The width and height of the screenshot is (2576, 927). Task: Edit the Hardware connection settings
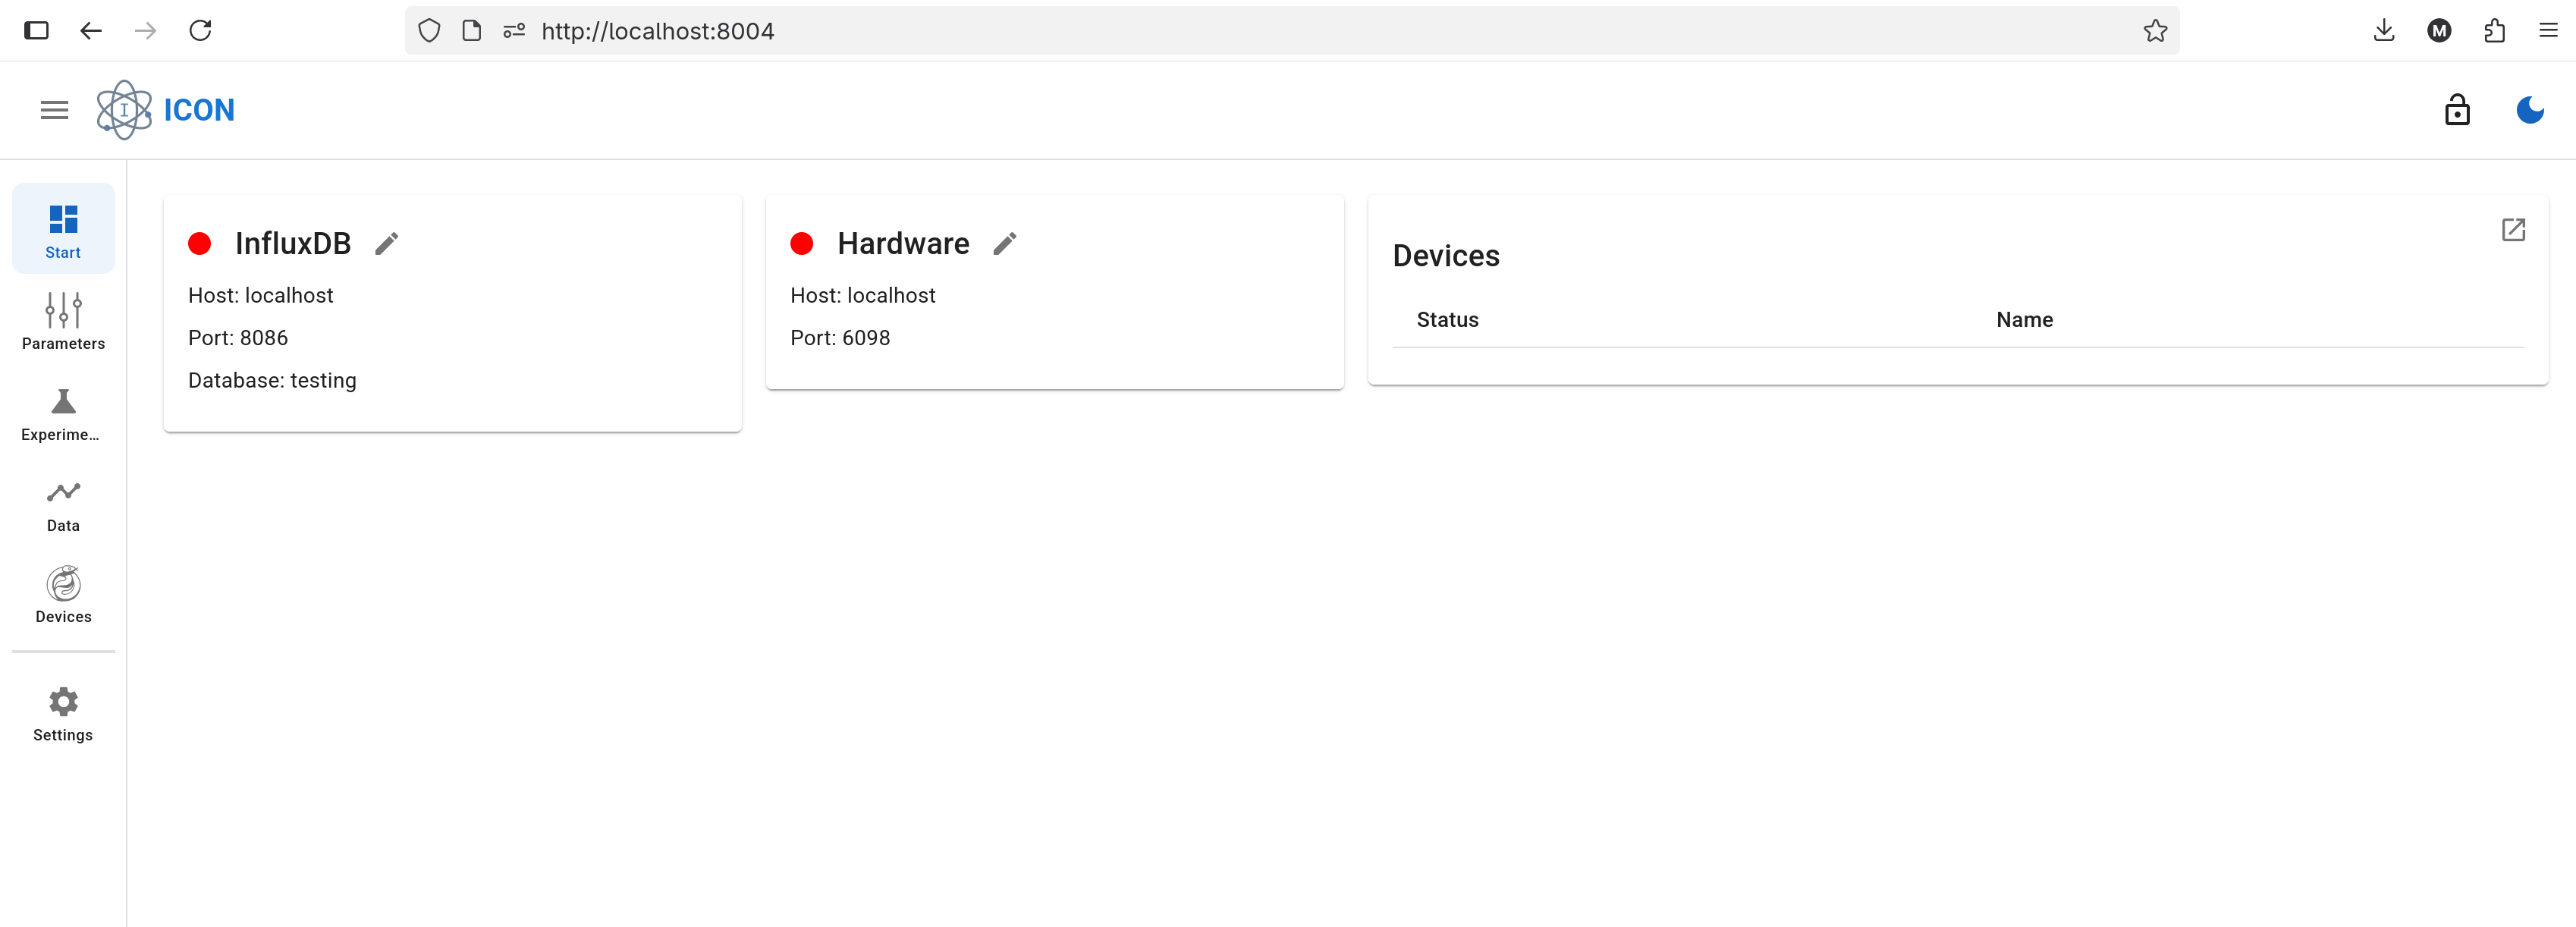pyautogui.click(x=1005, y=243)
